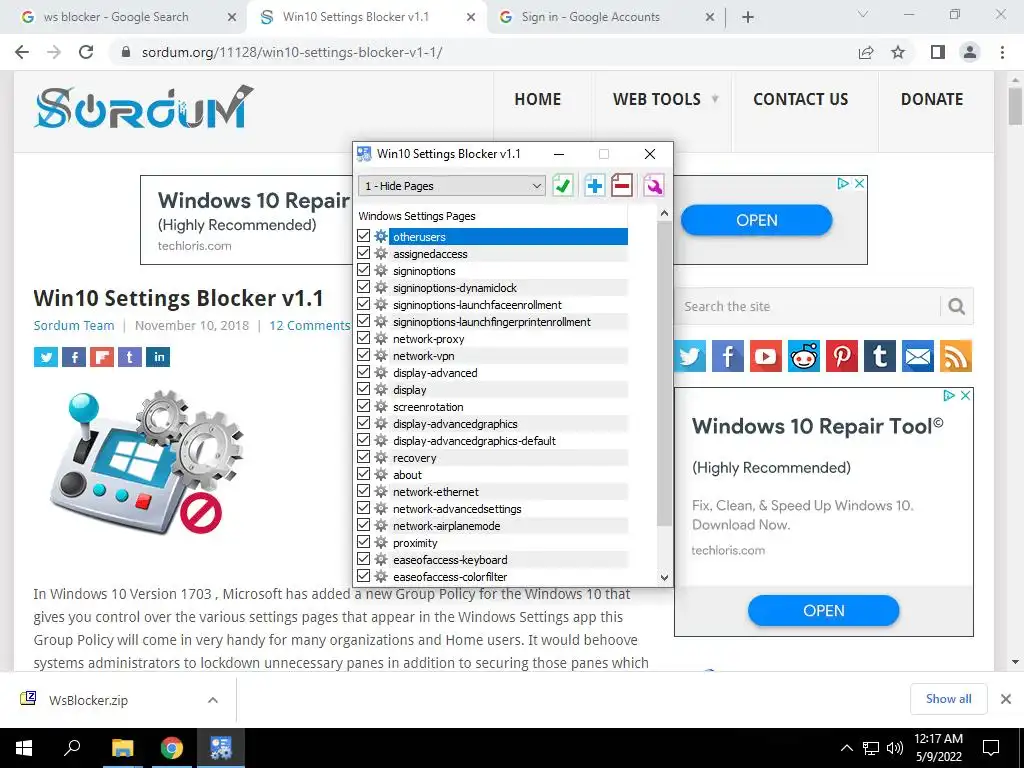Click the settings list scroll down arrow

click(664, 577)
